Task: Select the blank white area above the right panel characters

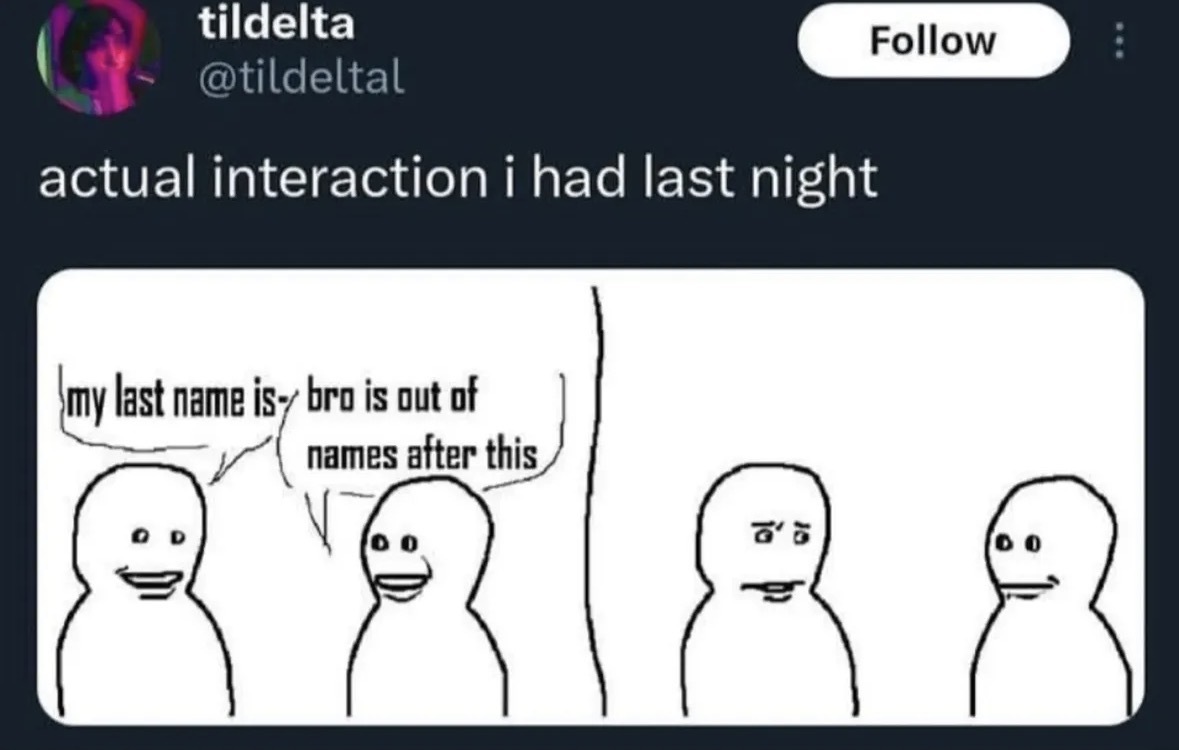Action: 872,369
